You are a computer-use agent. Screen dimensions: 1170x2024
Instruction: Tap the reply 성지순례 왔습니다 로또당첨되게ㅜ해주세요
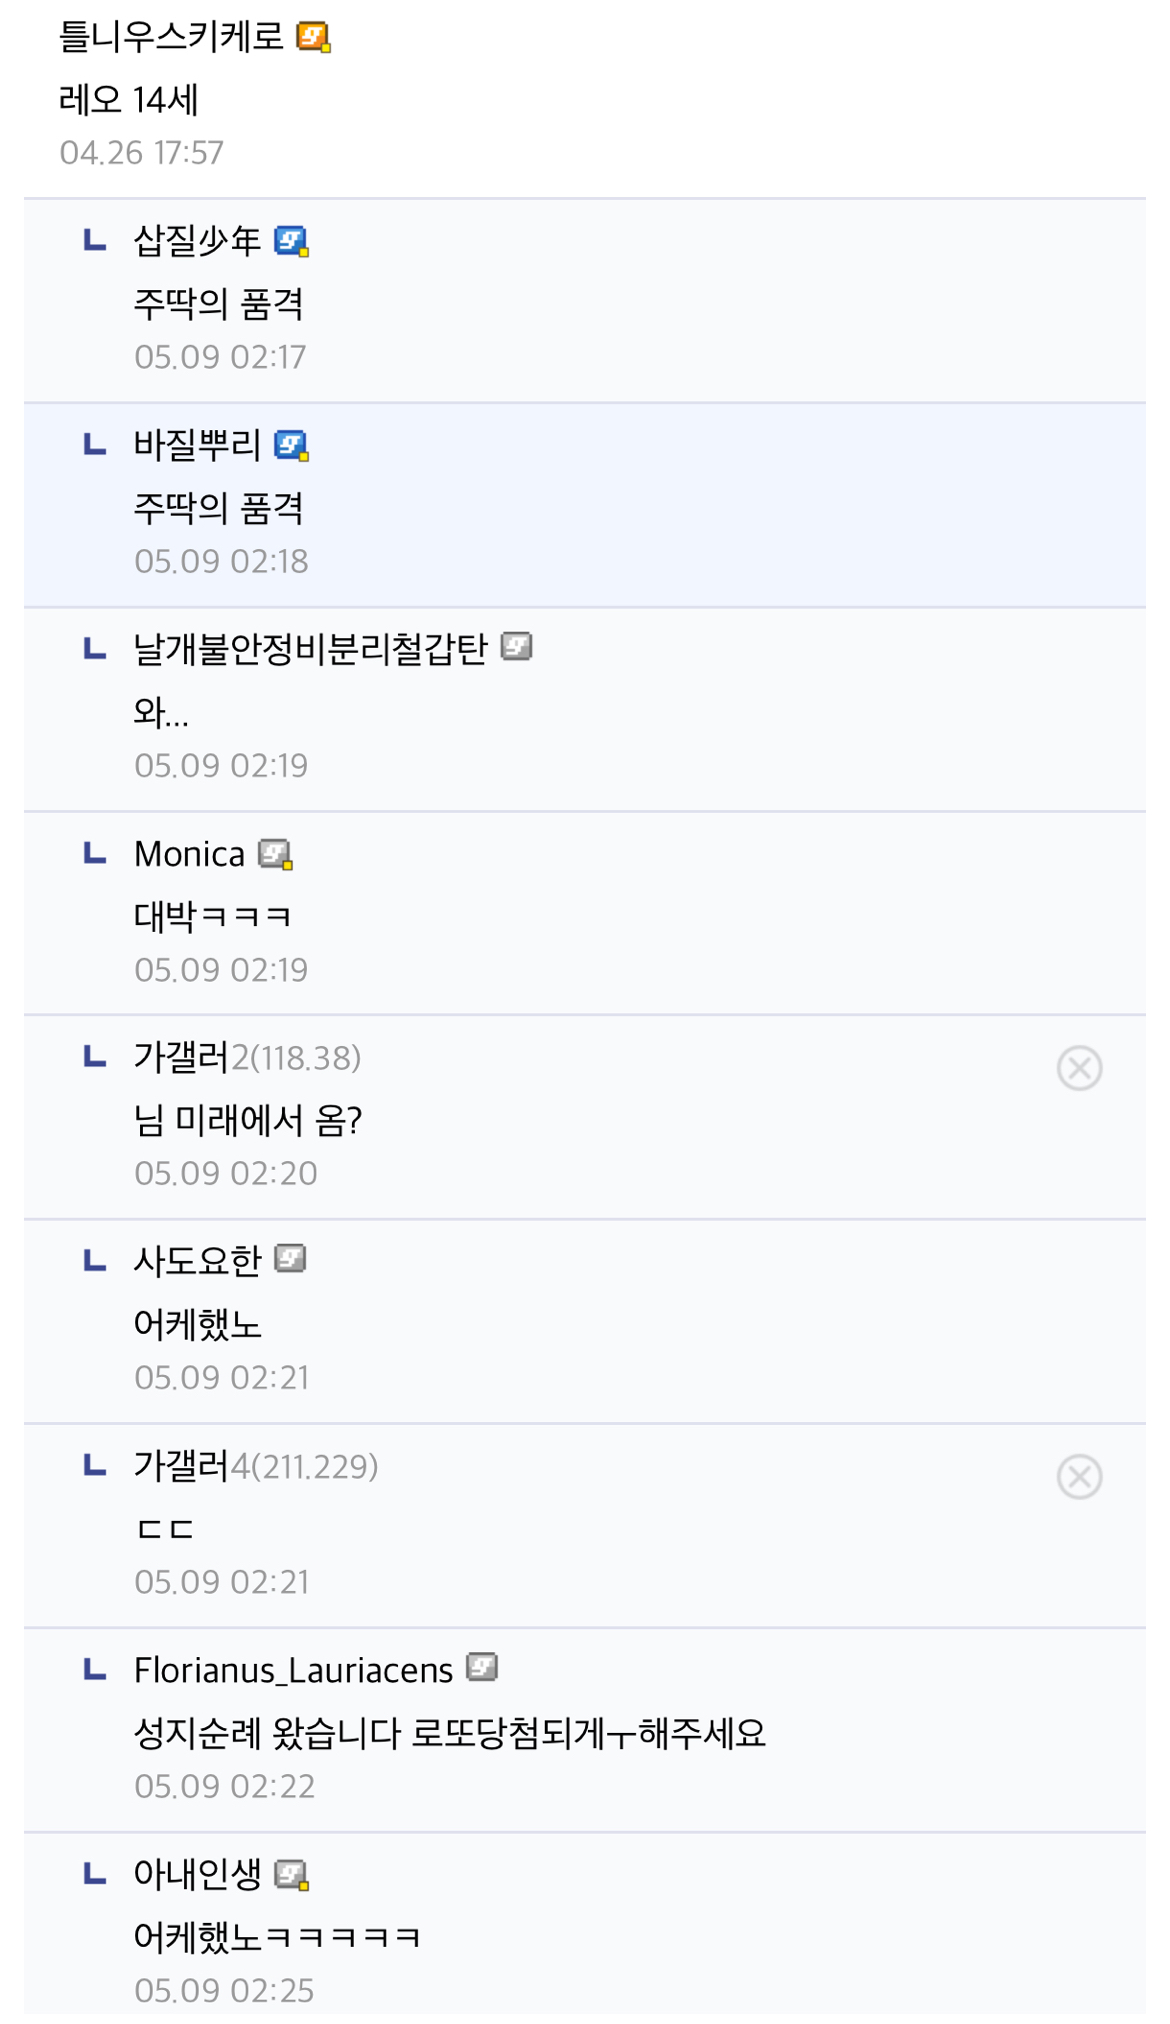449,1733
